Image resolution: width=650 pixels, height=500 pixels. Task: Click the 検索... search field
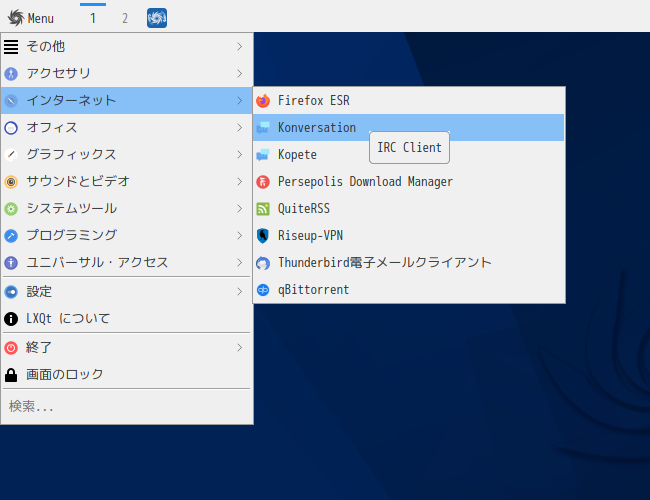tap(126, 406)
